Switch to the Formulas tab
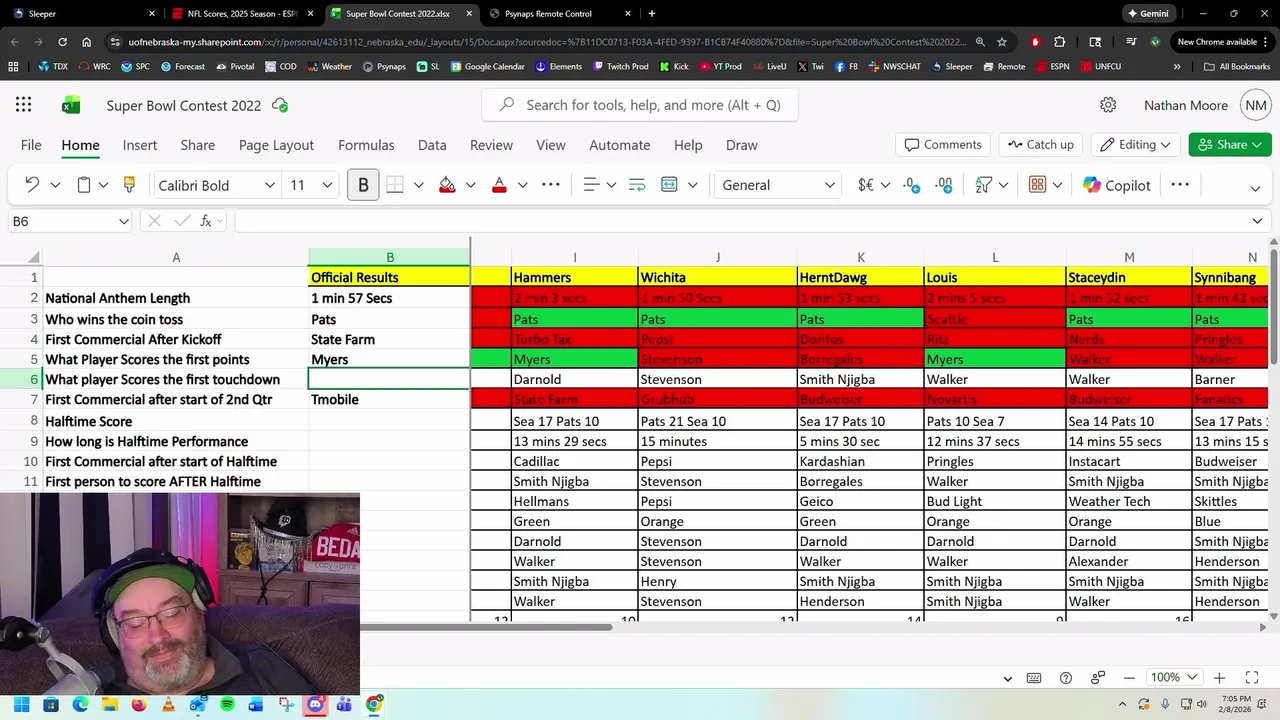Viewport: 1280px width, 720px height. pyautogui.click(x=366, y=145)
